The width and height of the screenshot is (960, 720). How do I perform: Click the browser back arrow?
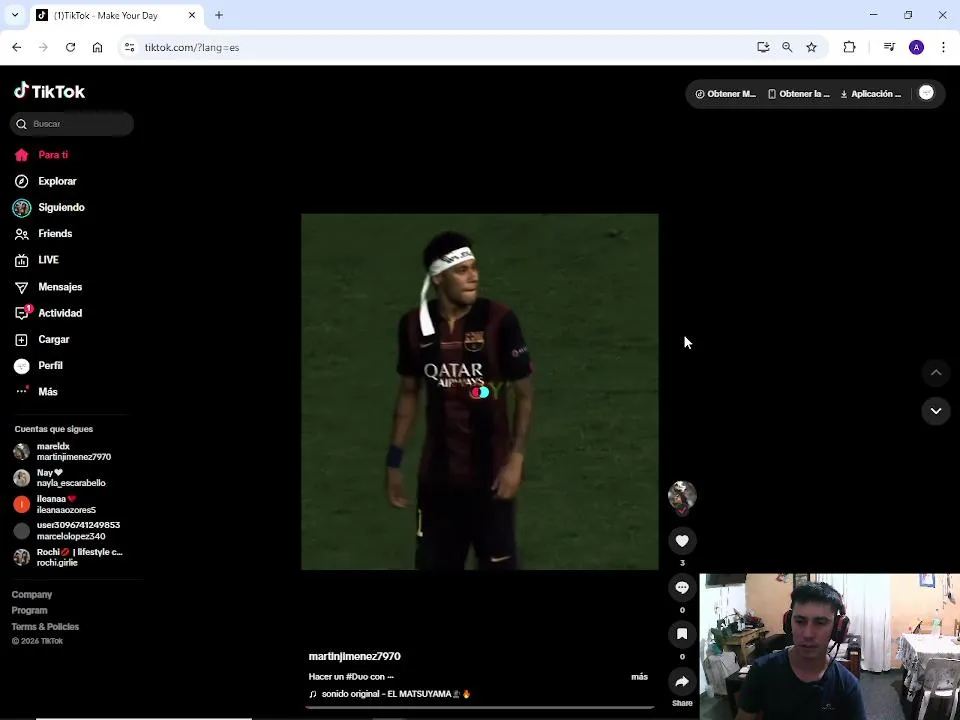point(17,47)
